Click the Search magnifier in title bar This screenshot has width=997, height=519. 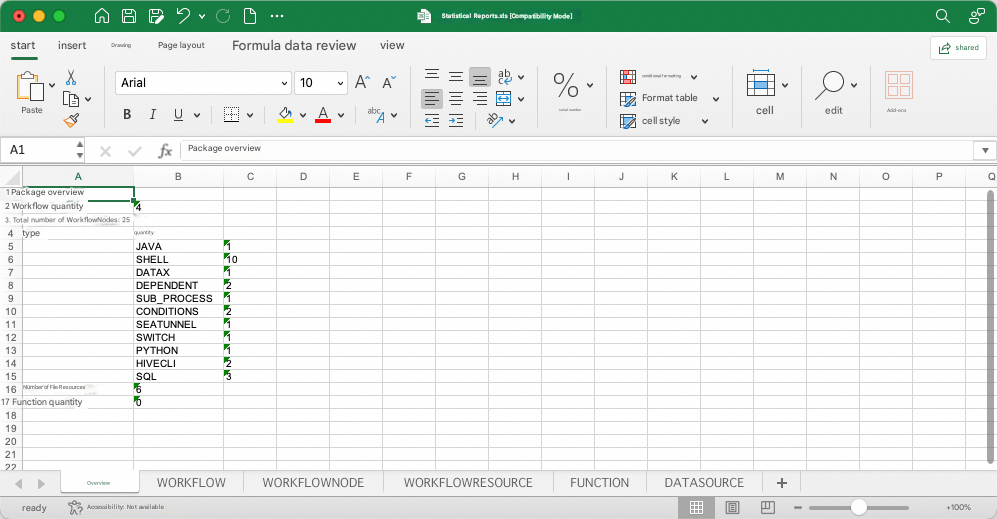point(943,16)
